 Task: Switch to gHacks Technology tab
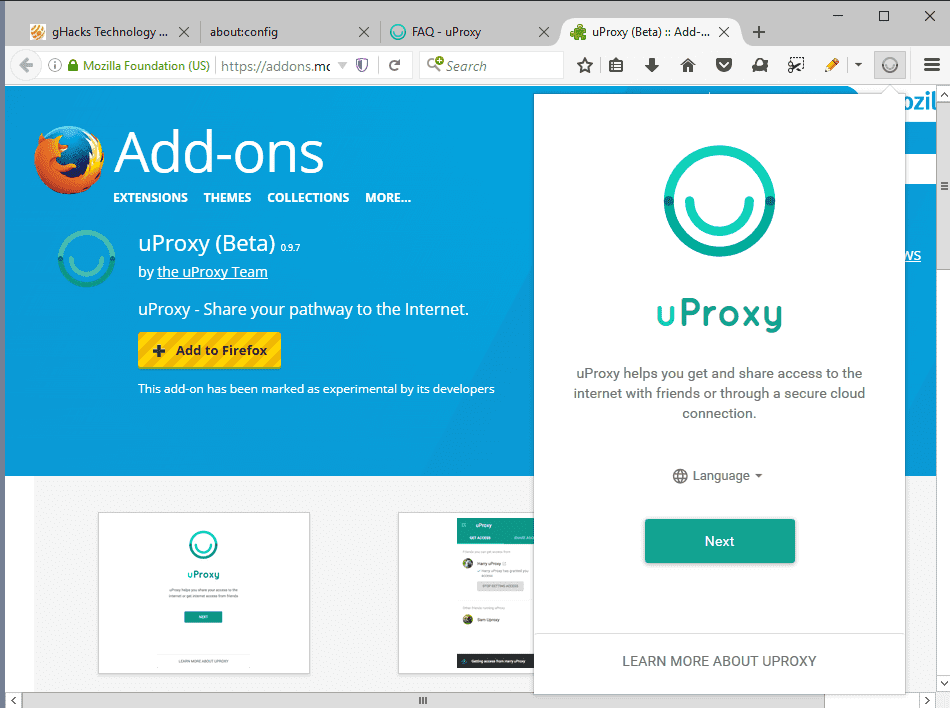click(110, 32)
